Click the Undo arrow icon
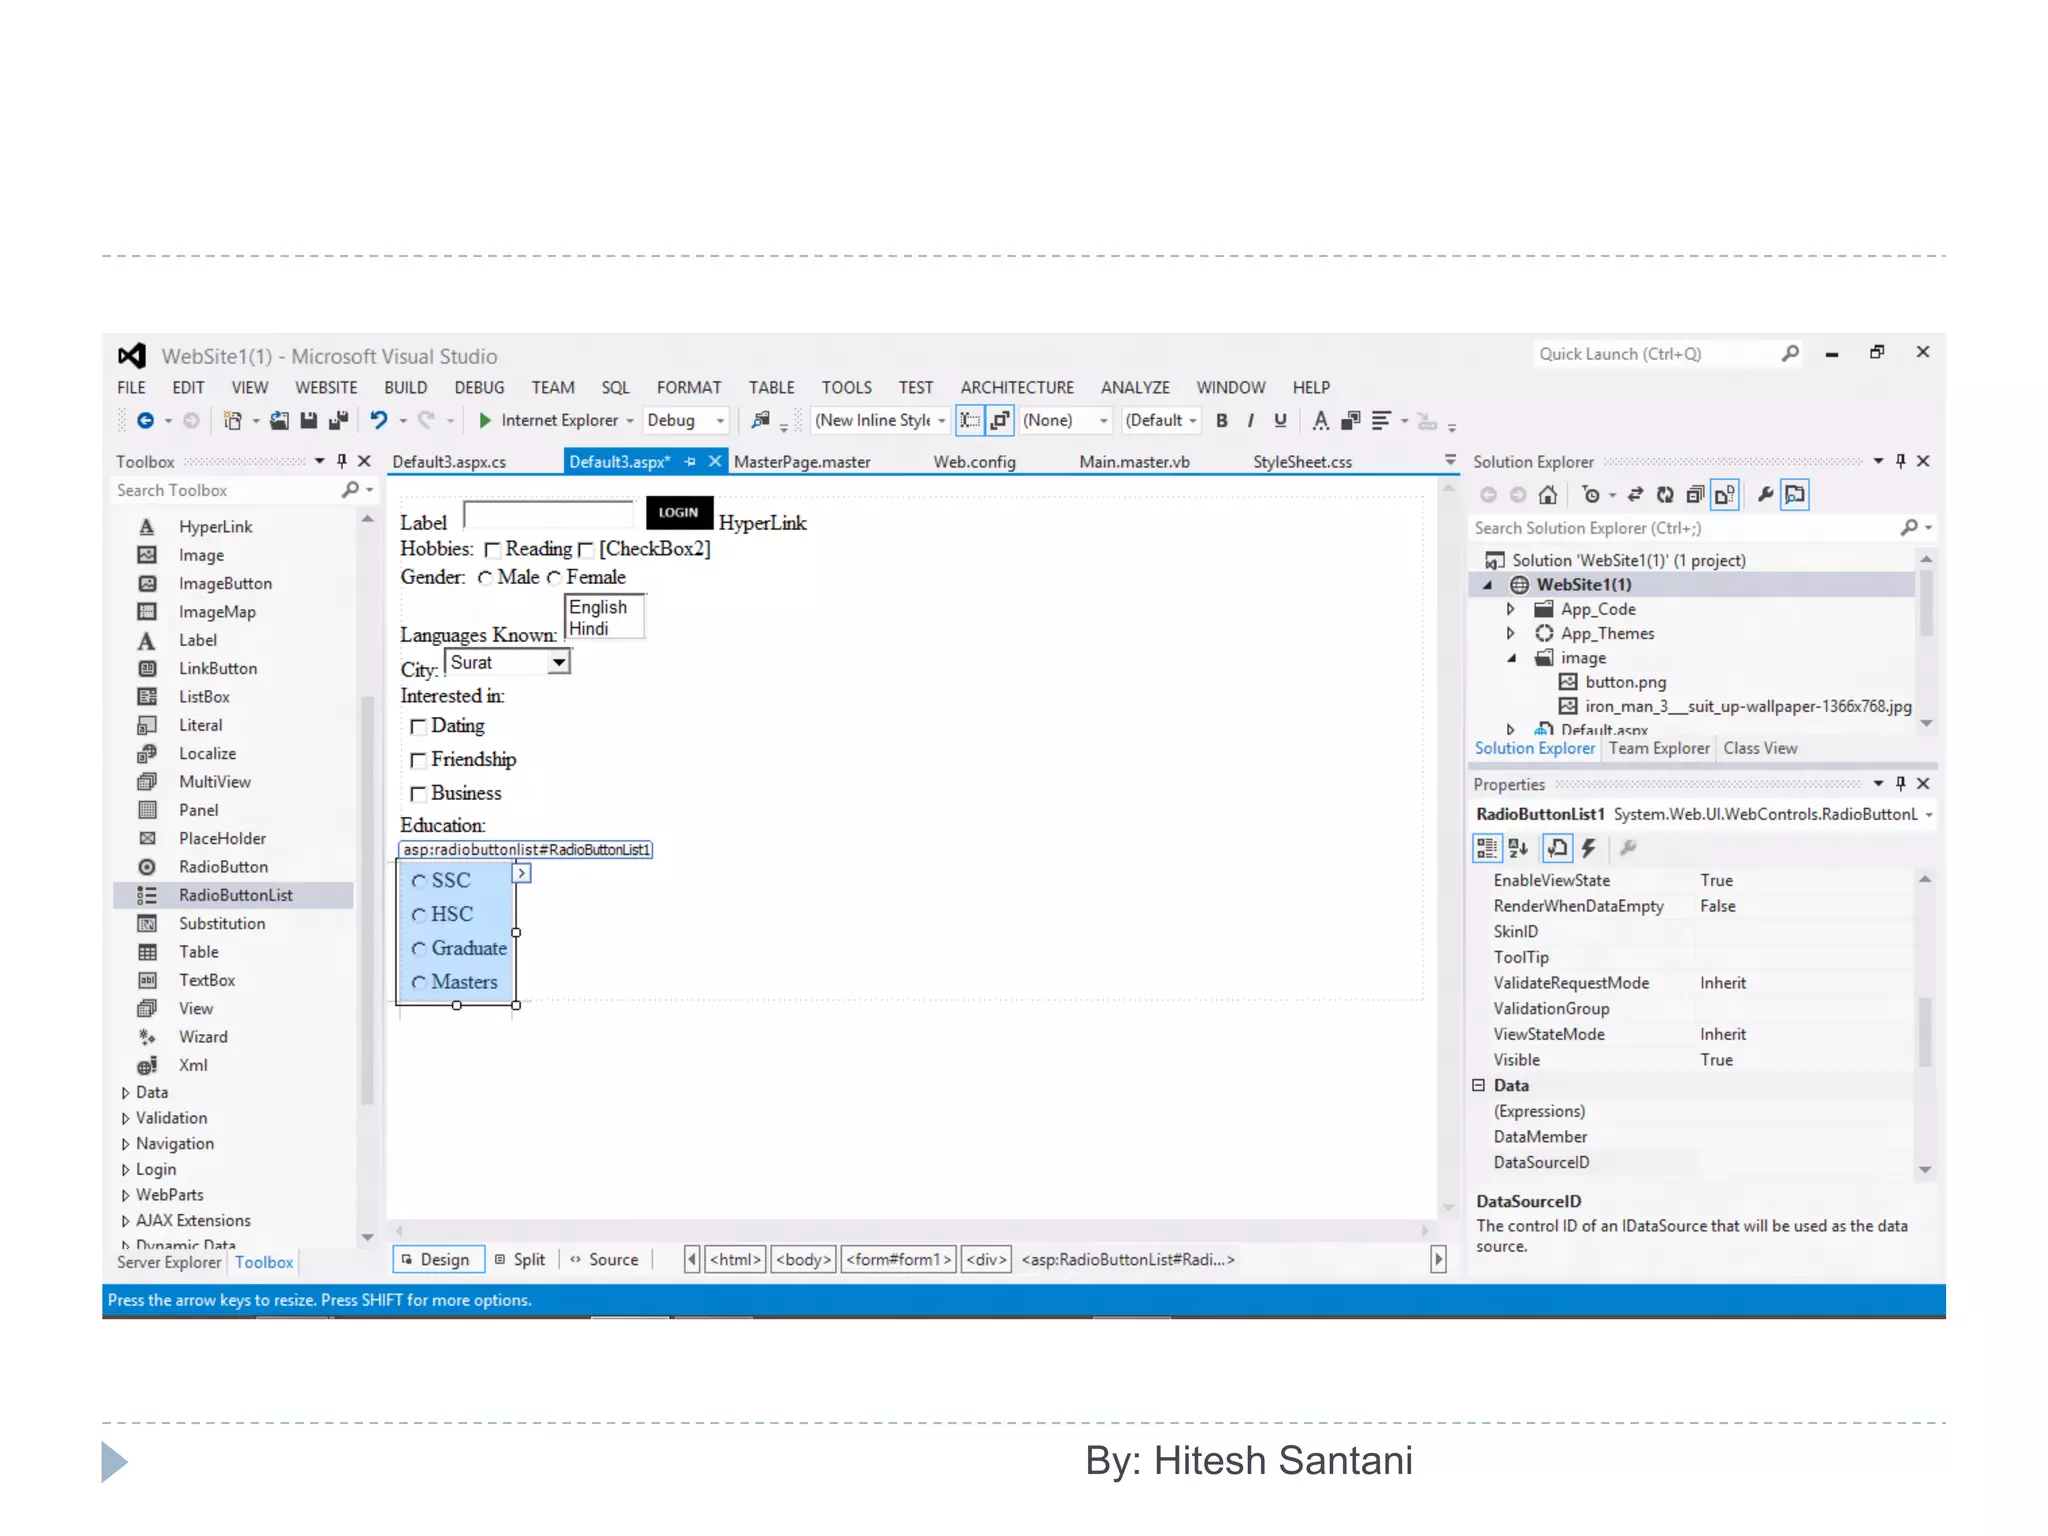Image resolution: width=2048 pixels, height=1536 pixels. point(378,421)
